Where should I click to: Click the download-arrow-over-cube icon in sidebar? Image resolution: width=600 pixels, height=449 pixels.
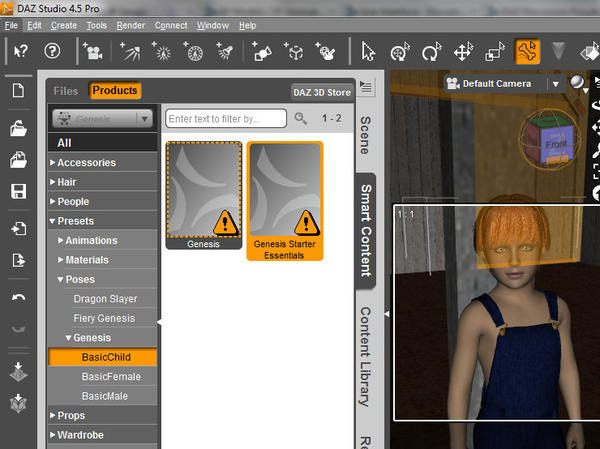point(18,403)
